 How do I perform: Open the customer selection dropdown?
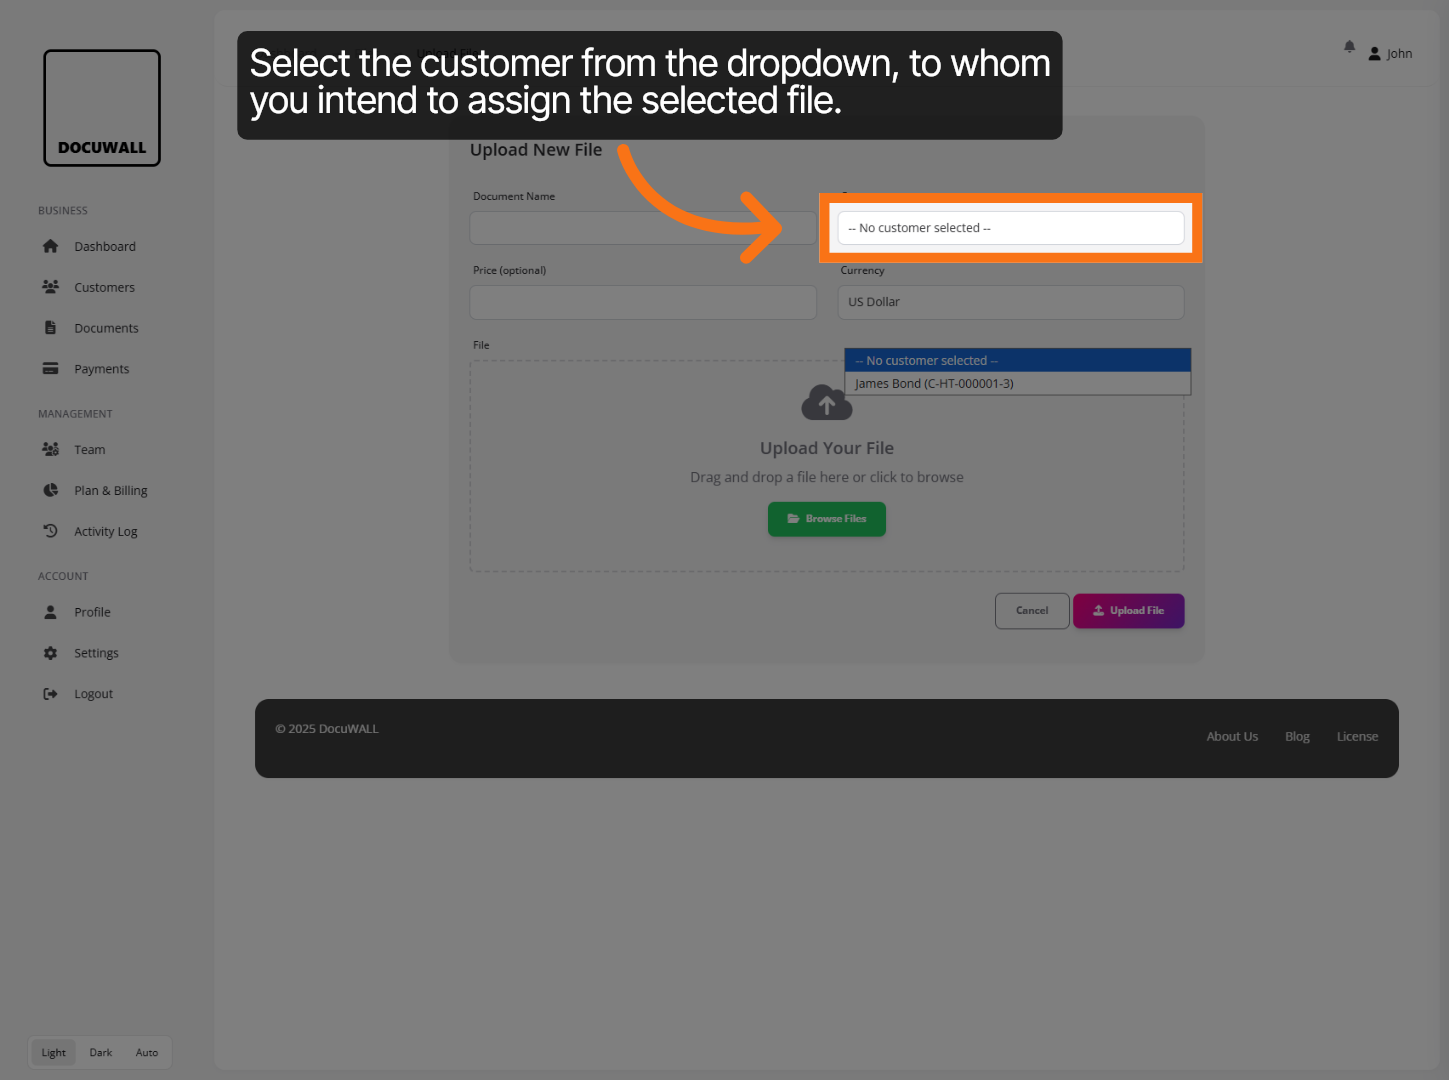point(1010,227)
